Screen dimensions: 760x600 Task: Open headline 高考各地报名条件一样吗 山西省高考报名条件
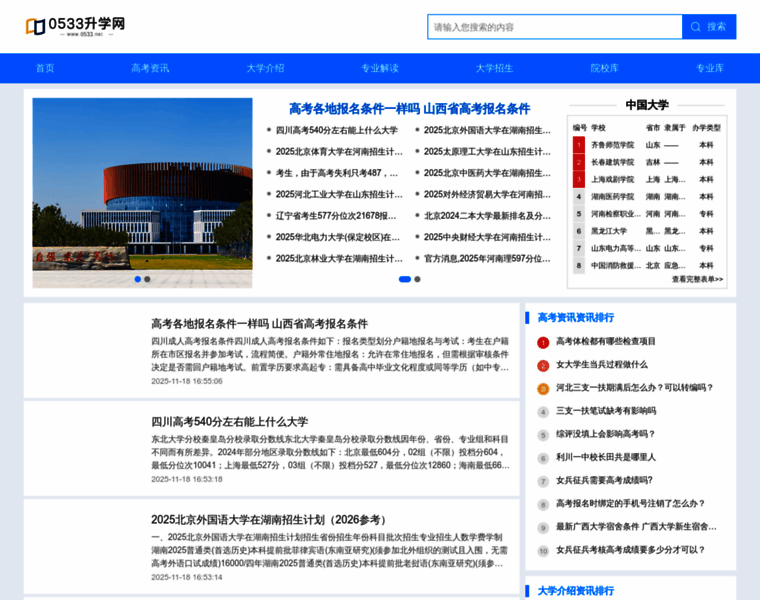(409, 108)
